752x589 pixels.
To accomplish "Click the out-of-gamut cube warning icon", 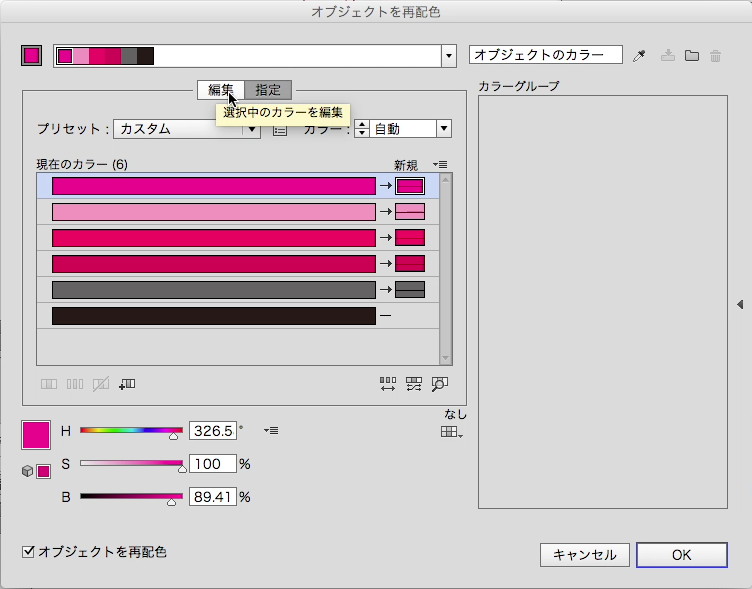I will click(x=27, y=471).
